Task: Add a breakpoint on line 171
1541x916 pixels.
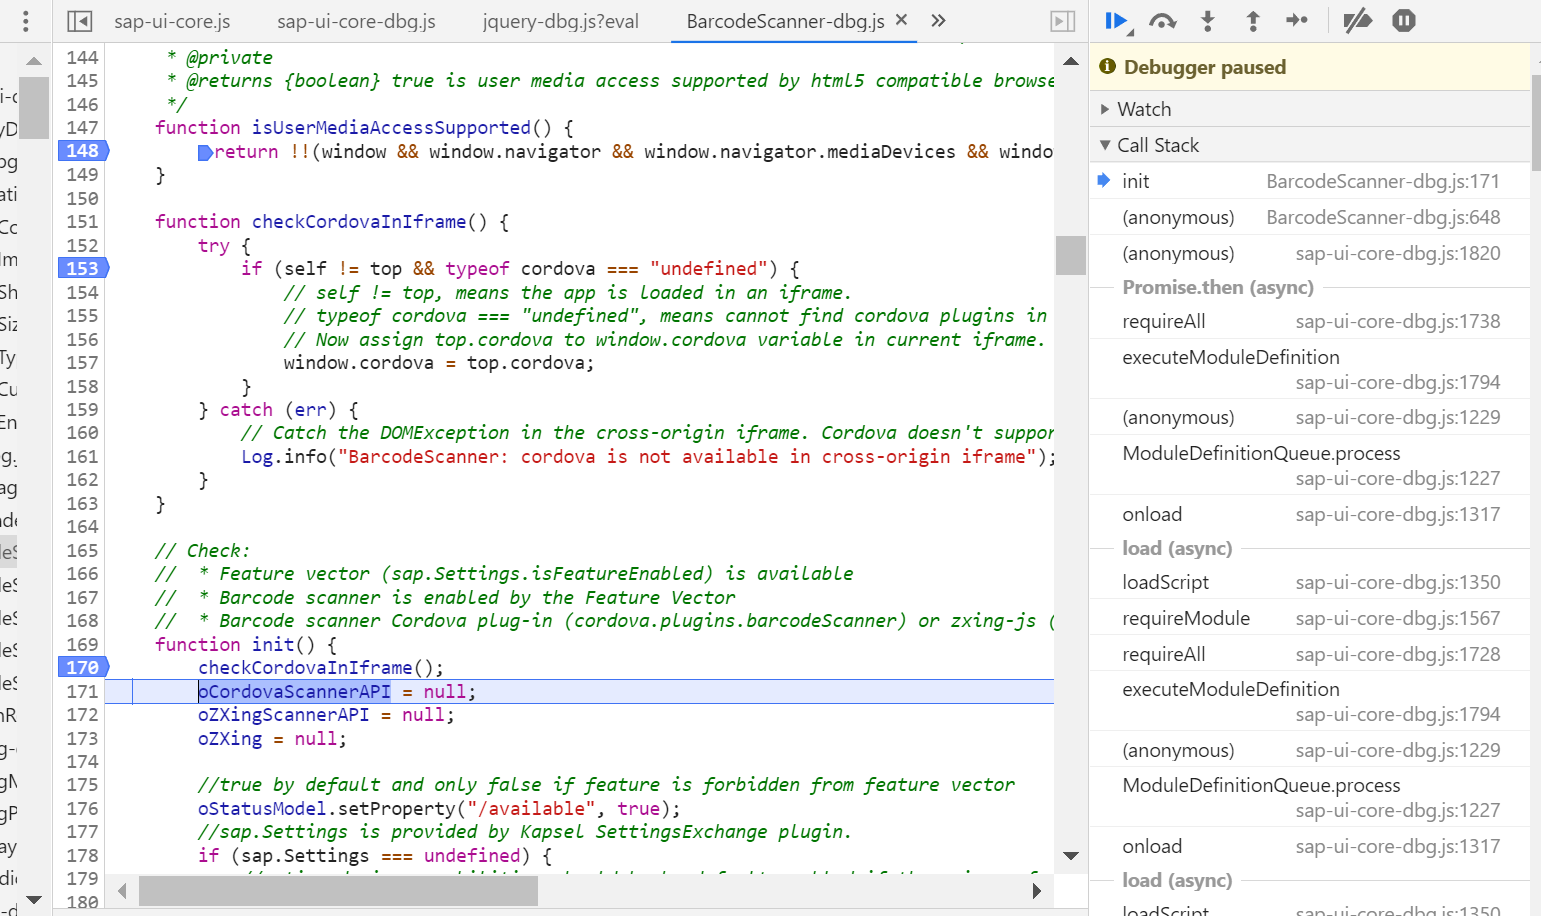Action: point(82,691)
